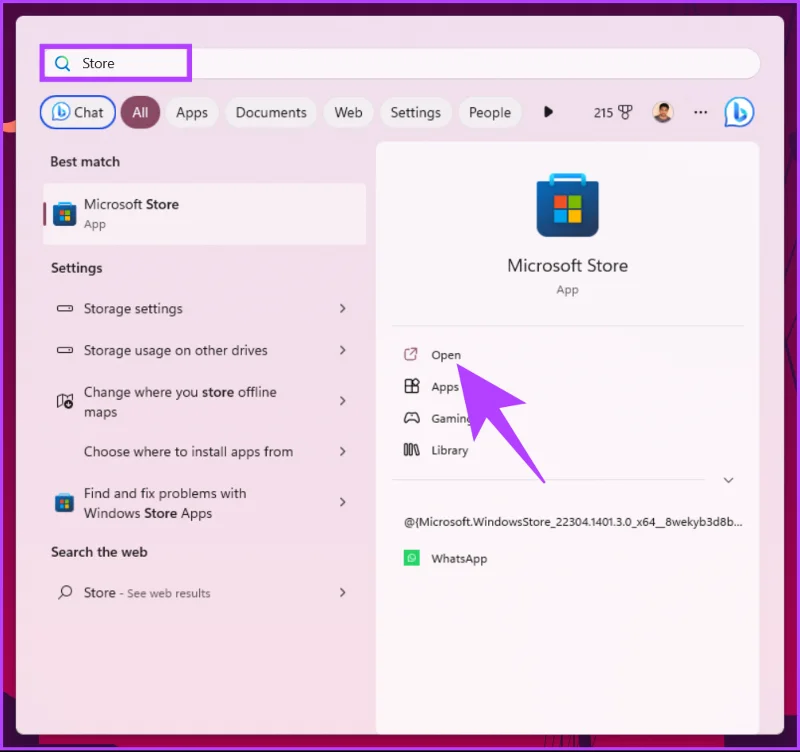Select the All filter tab

[x=140, y=112]
